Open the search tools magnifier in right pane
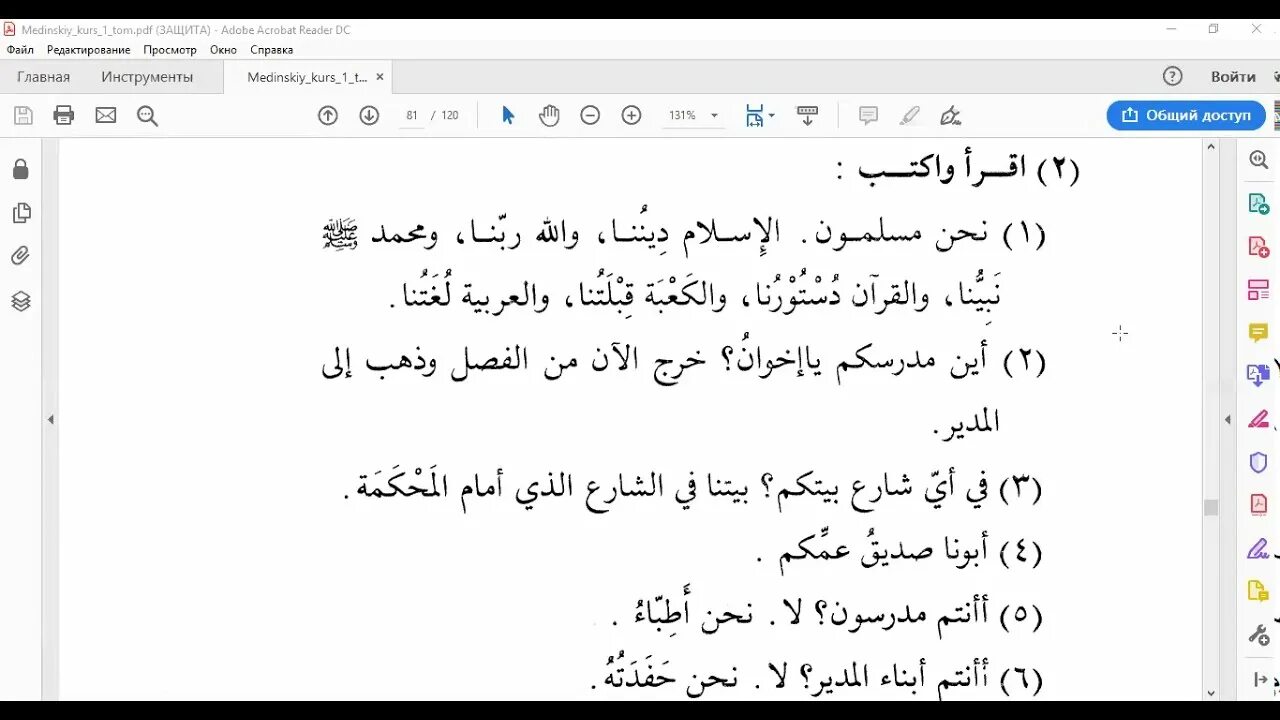This screenshot has width=1280, height=720. click(1259, 160)
